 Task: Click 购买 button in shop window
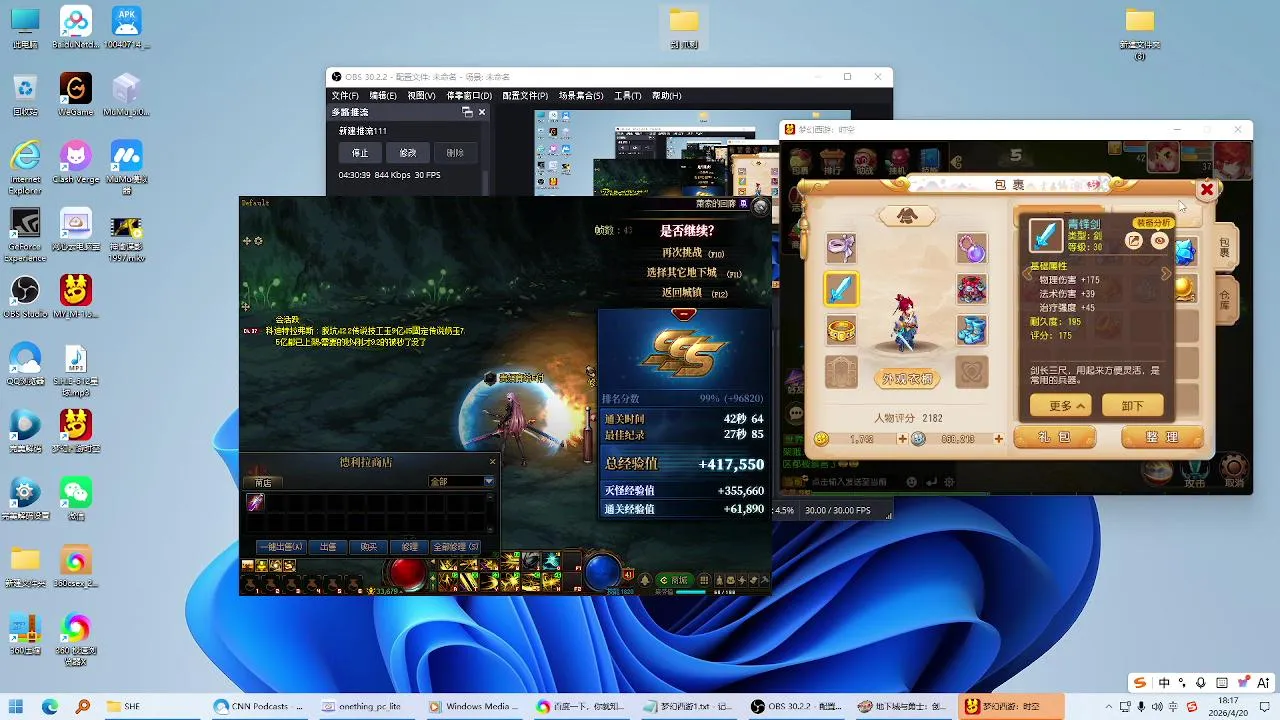[368, 547]
